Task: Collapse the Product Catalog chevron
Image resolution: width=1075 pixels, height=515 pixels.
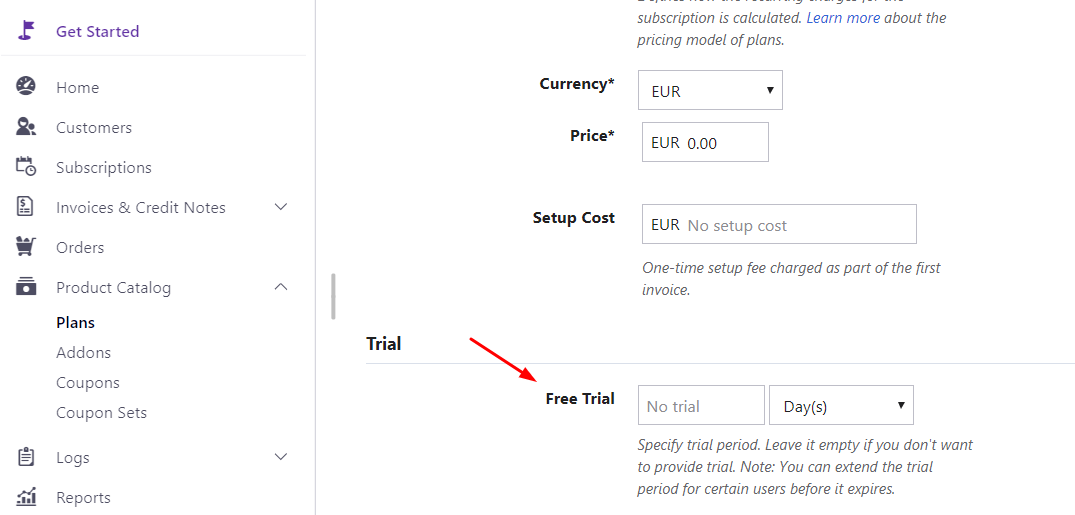Action: coord(281,287)
